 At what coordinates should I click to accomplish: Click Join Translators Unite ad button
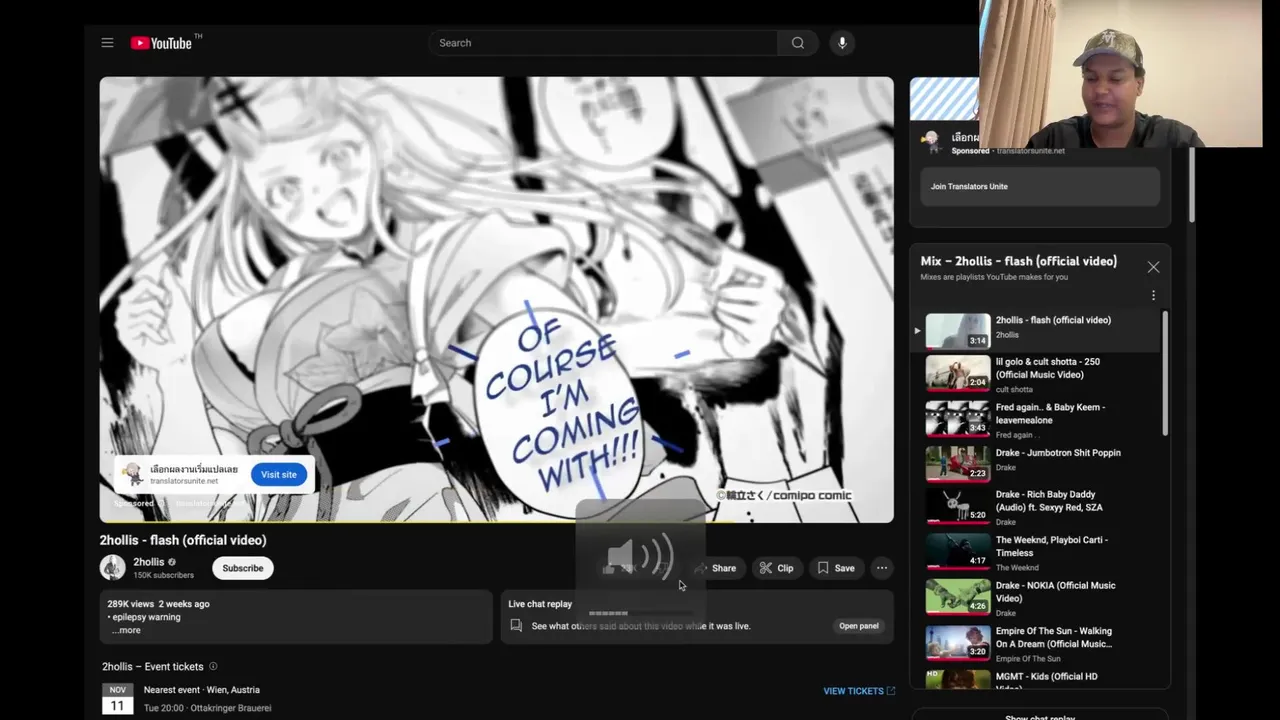[1040, 186]
